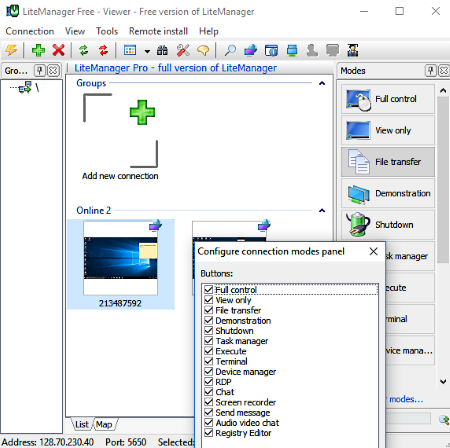The height and width of the screenshot is (448, 450).
Task: Open the Help menu
Action: (209, 31)
